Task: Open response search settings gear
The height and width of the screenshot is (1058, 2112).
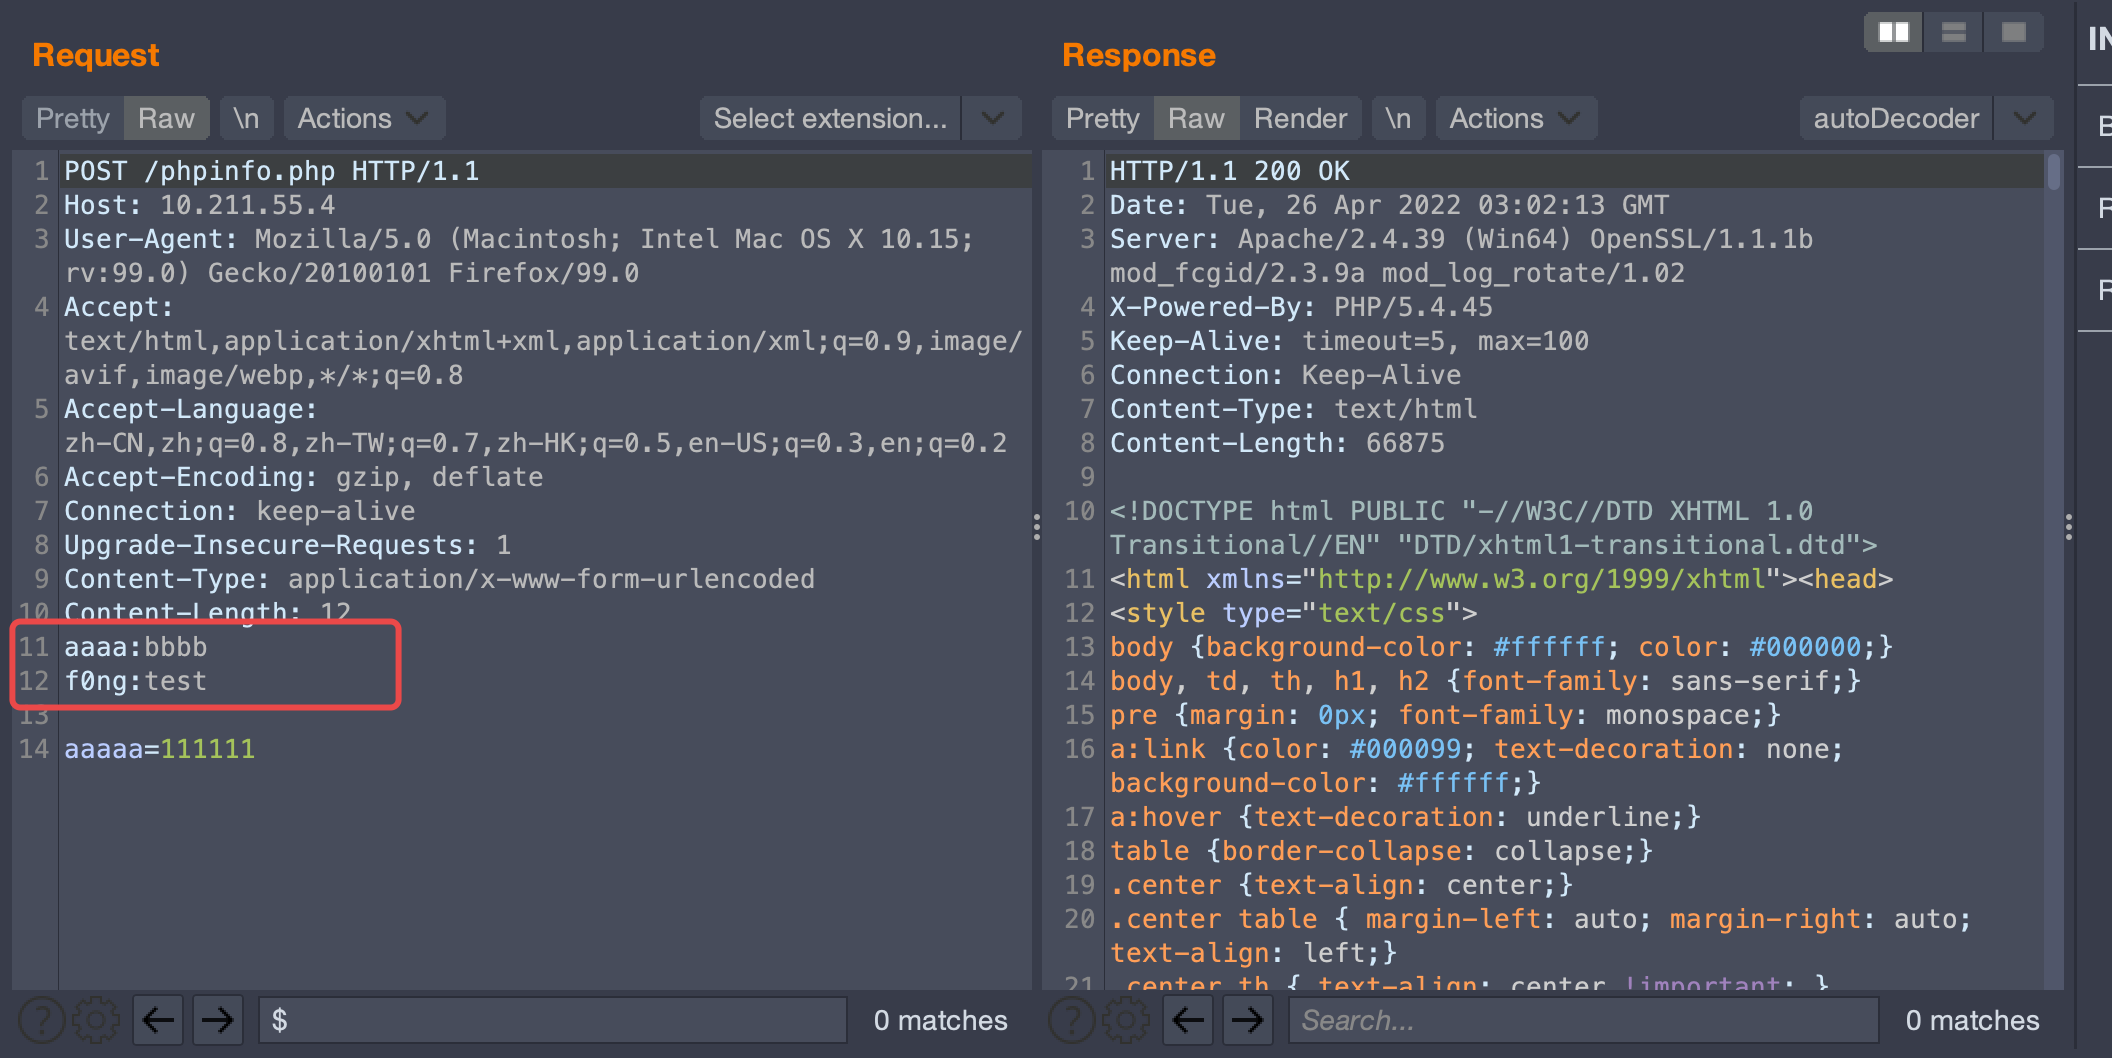Action: point(1126,1020)
